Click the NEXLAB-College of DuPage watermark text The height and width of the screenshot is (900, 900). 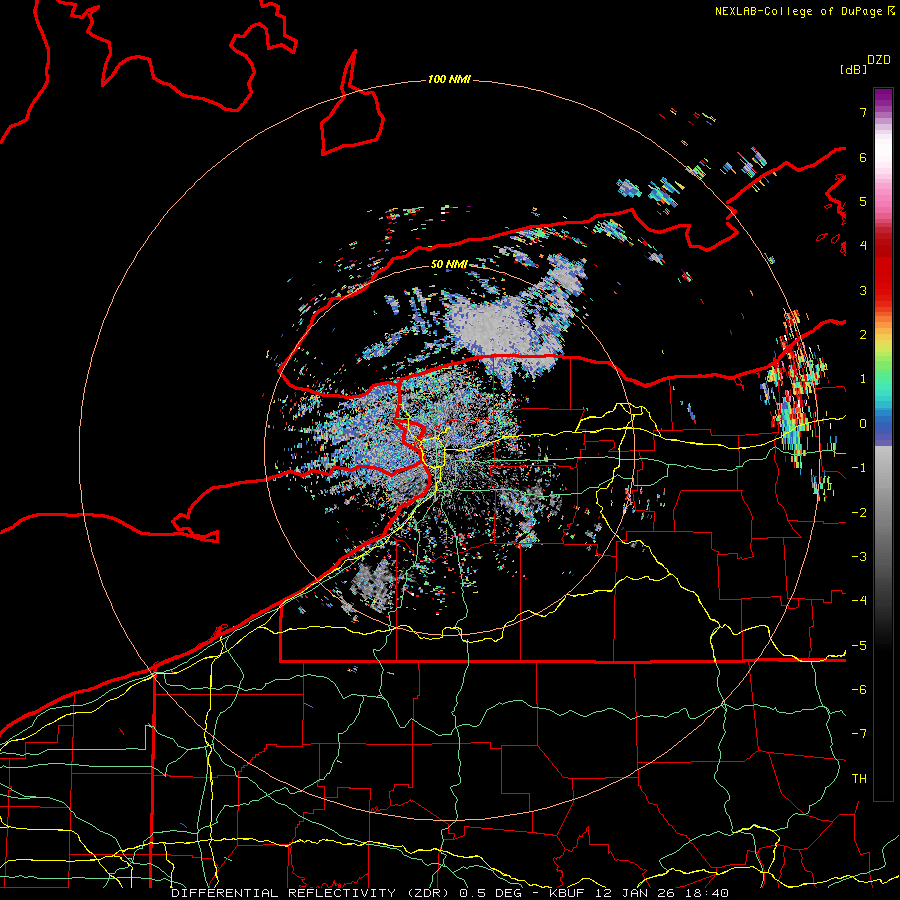pyautogui.click(x=804, y=11)
